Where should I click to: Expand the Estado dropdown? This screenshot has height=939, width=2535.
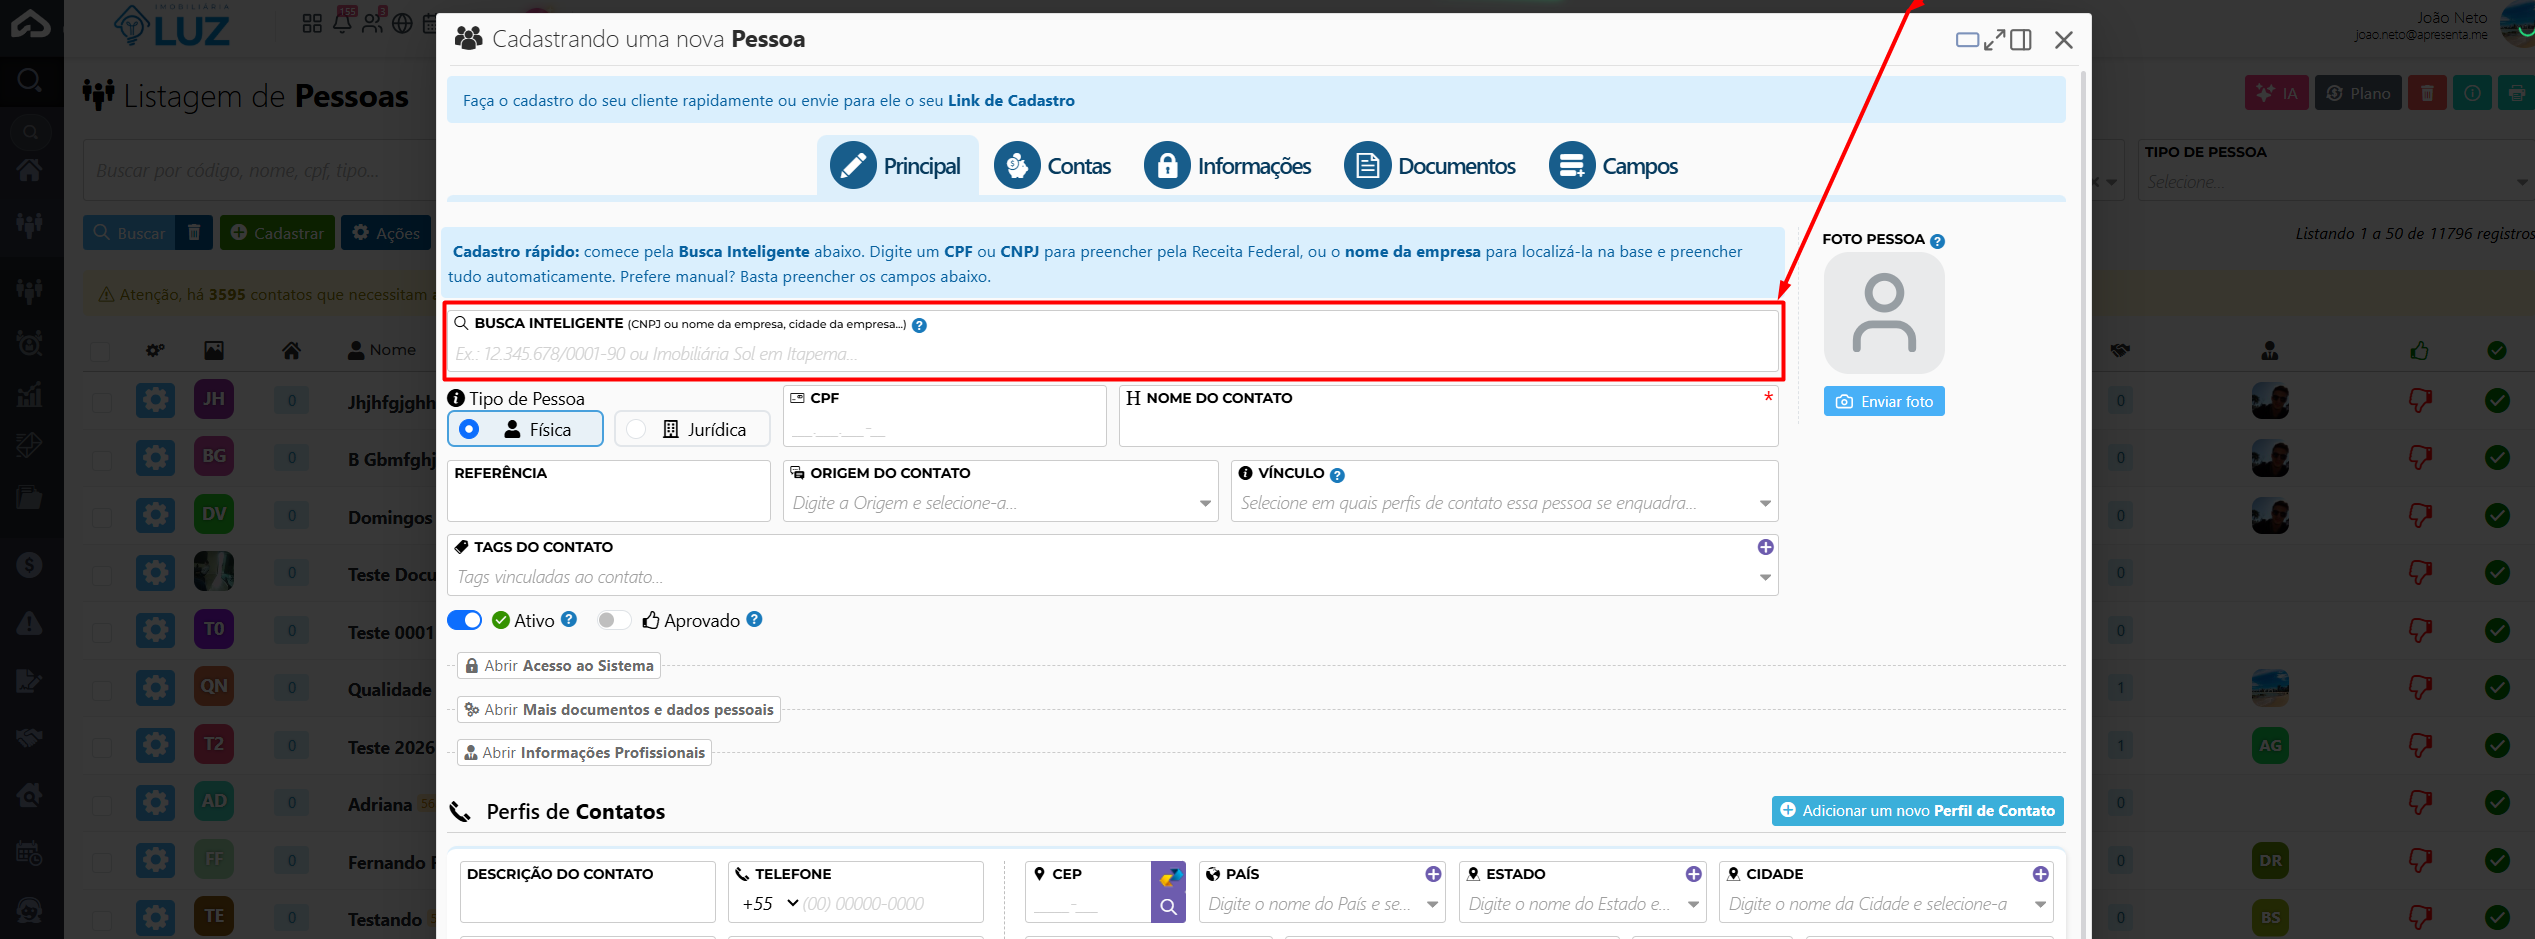pos(1693,904)
